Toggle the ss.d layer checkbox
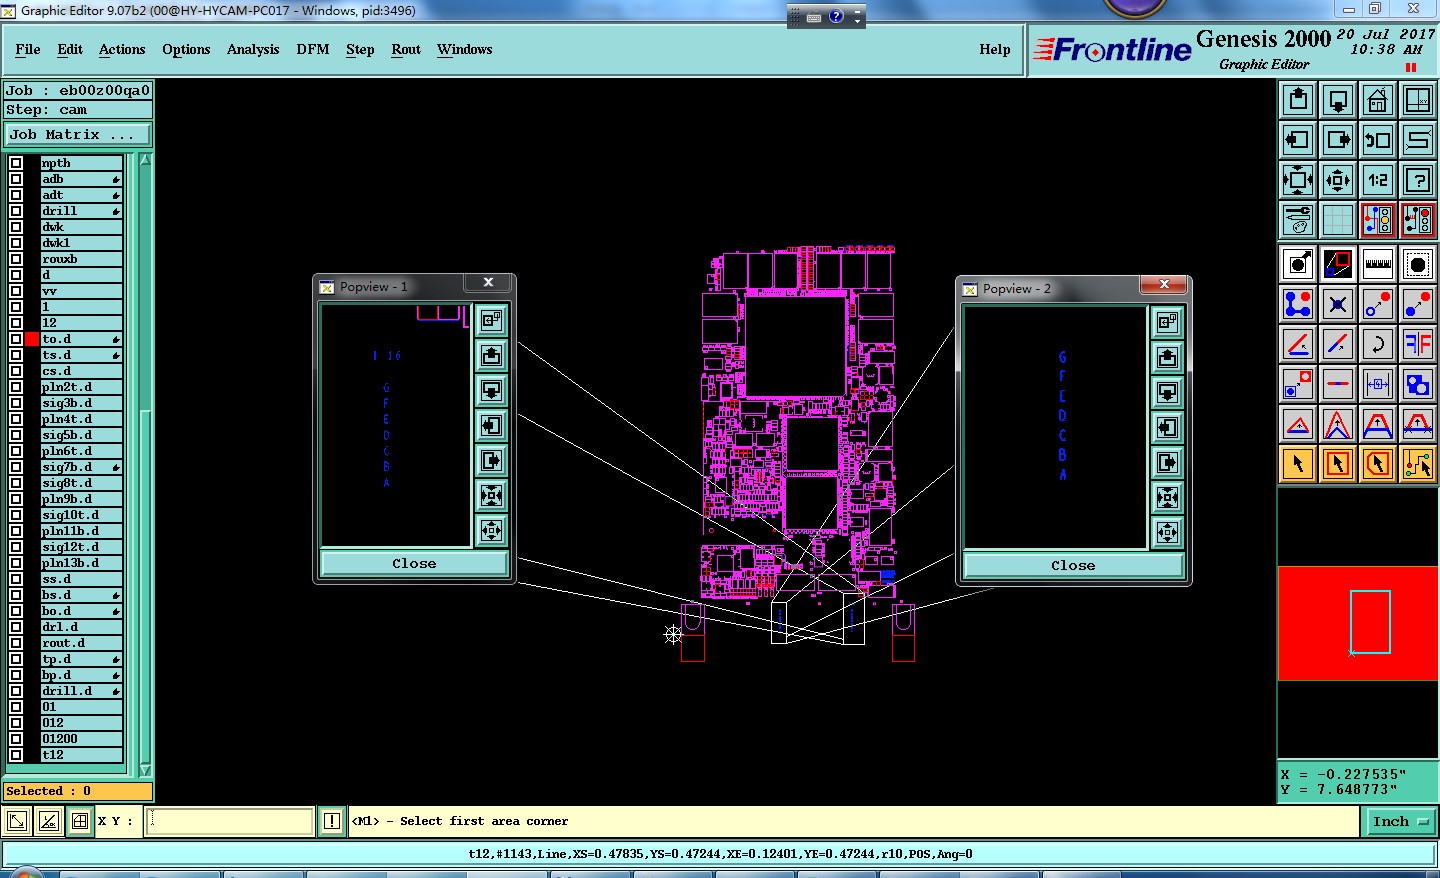Screen dimensions: 1440x878 tap(16, 579)
